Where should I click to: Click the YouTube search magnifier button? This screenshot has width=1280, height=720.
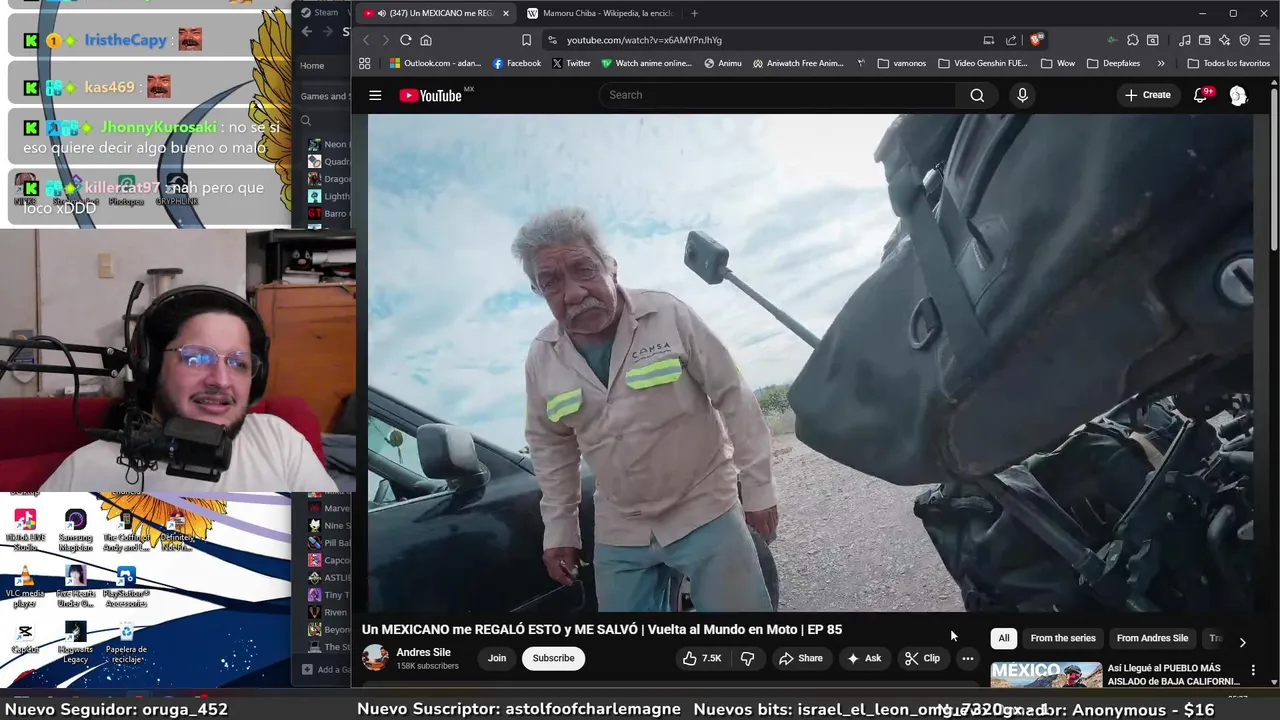tap(977, 95)
